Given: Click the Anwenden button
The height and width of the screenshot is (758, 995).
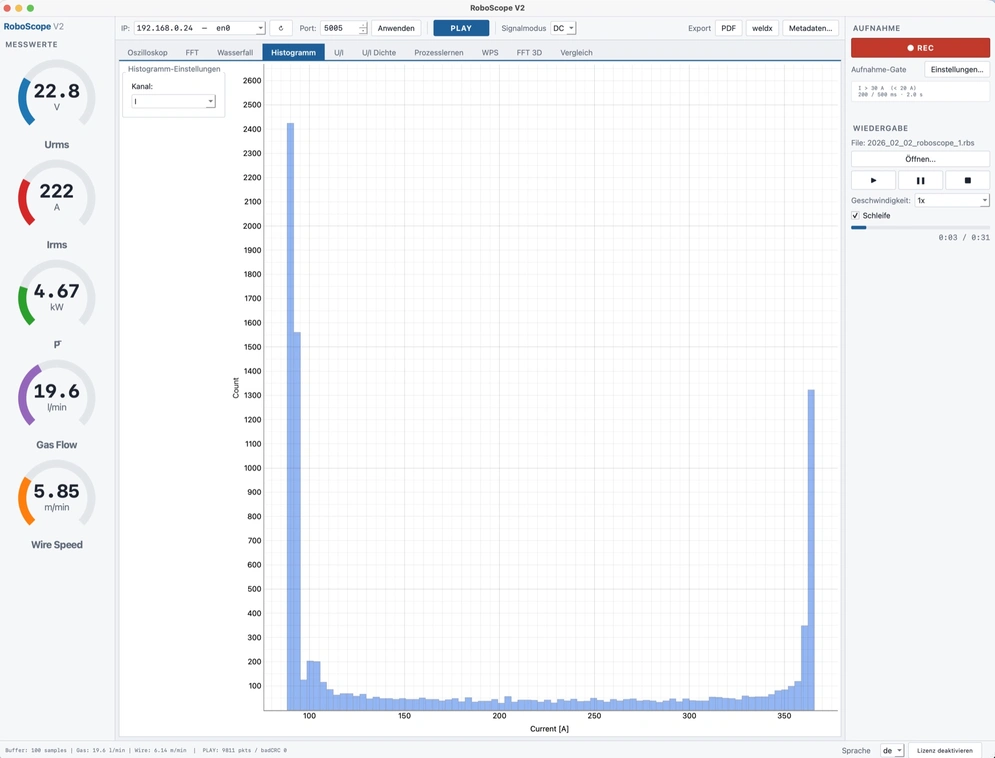Looking at the screenshot, I should click(396, 29).
